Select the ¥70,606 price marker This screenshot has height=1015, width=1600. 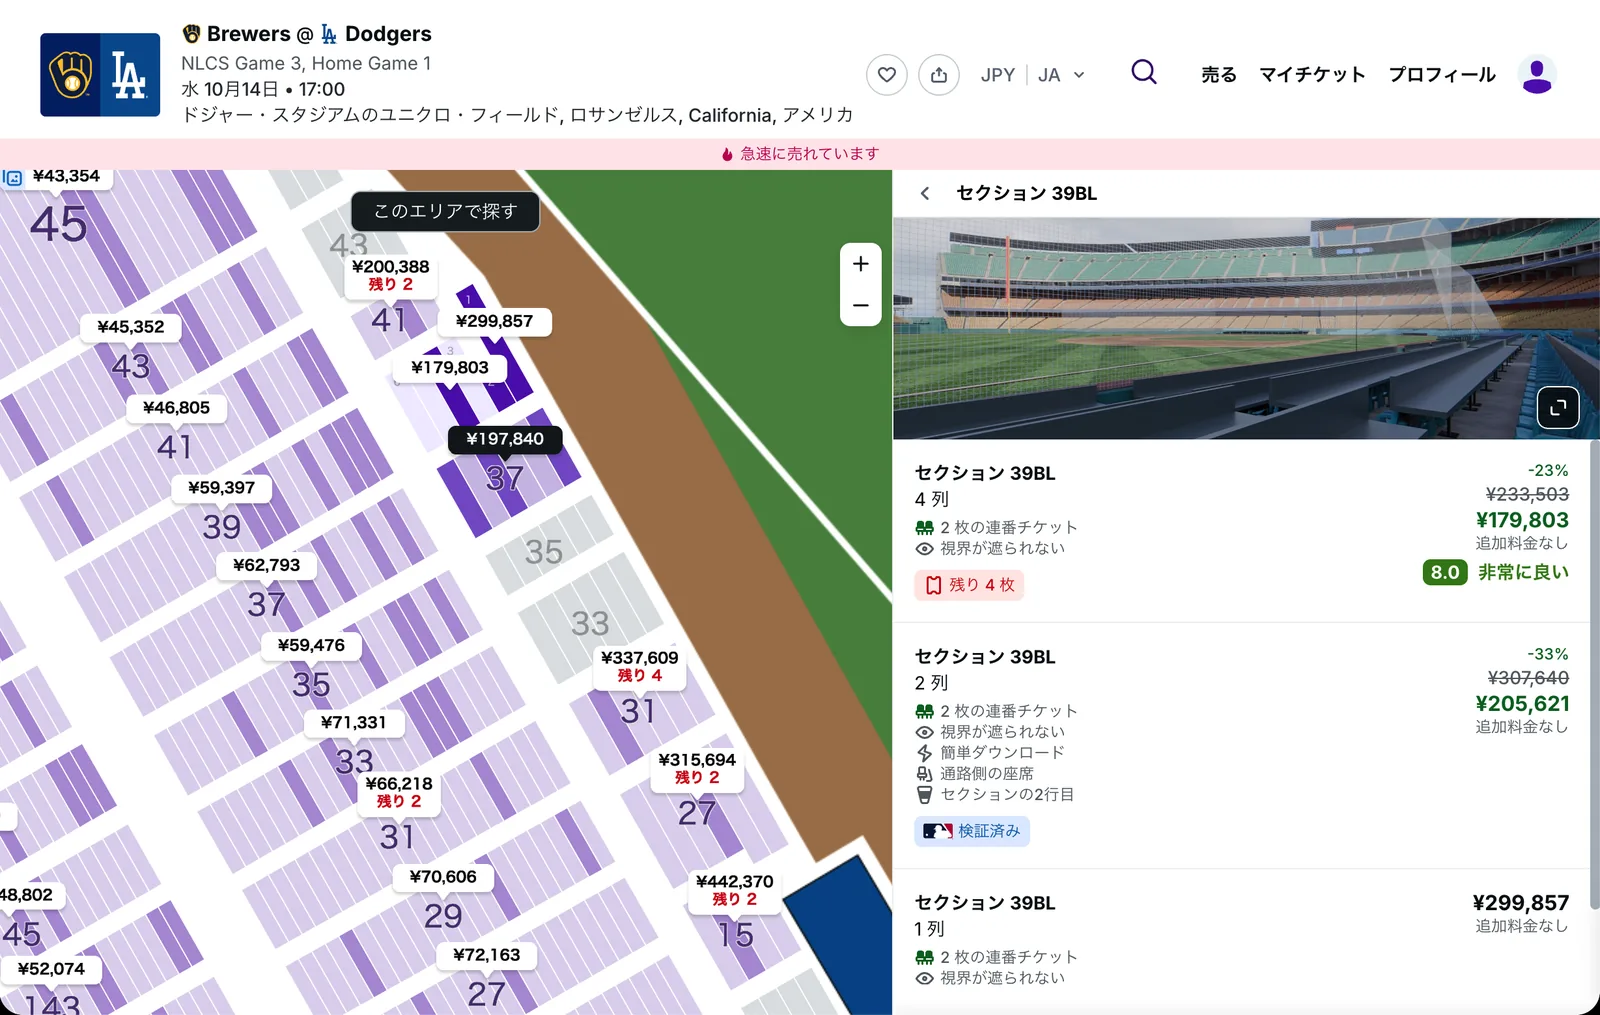tap(443, 877)
